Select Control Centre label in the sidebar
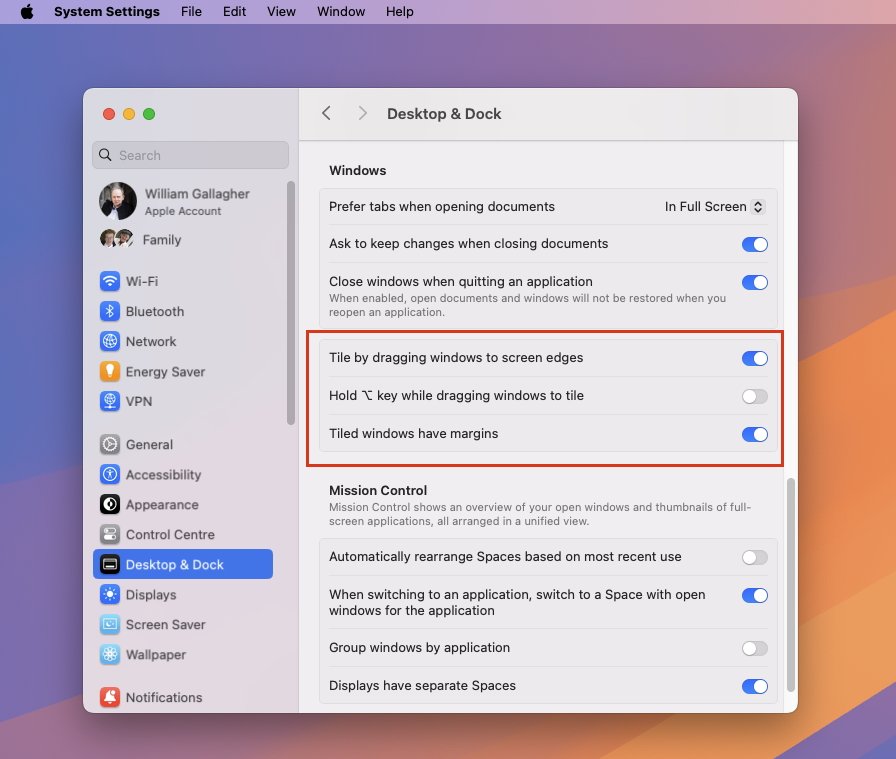Viewport: 896px width, 759px height. (170, 534)
